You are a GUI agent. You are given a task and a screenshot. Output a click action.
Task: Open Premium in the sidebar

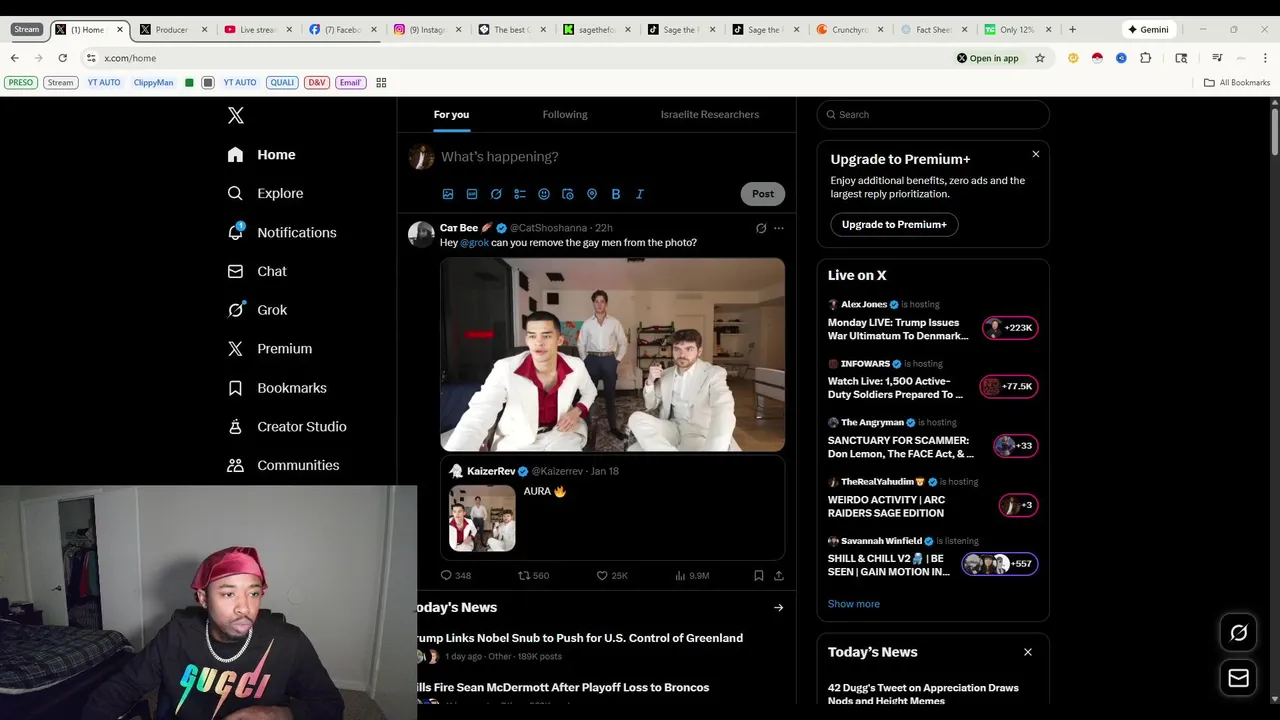point(270,349)
